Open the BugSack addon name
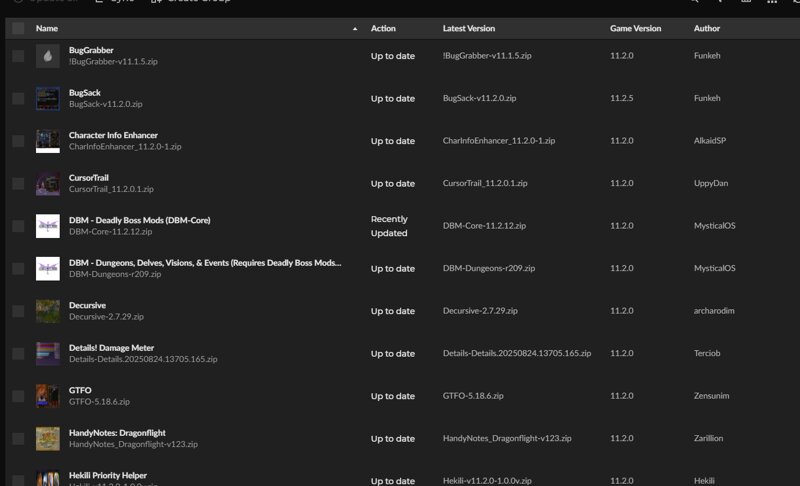Image resolution: width=800 pixels, height=486 pixels. [x=85, y=93]
